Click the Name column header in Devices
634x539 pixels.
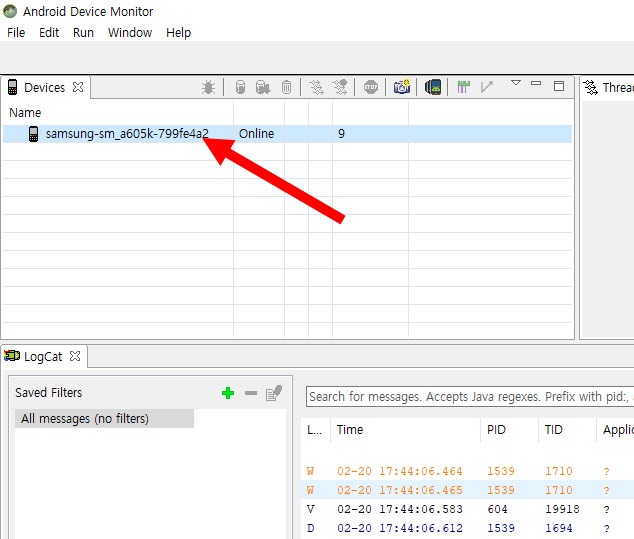(x=25, y=112)
